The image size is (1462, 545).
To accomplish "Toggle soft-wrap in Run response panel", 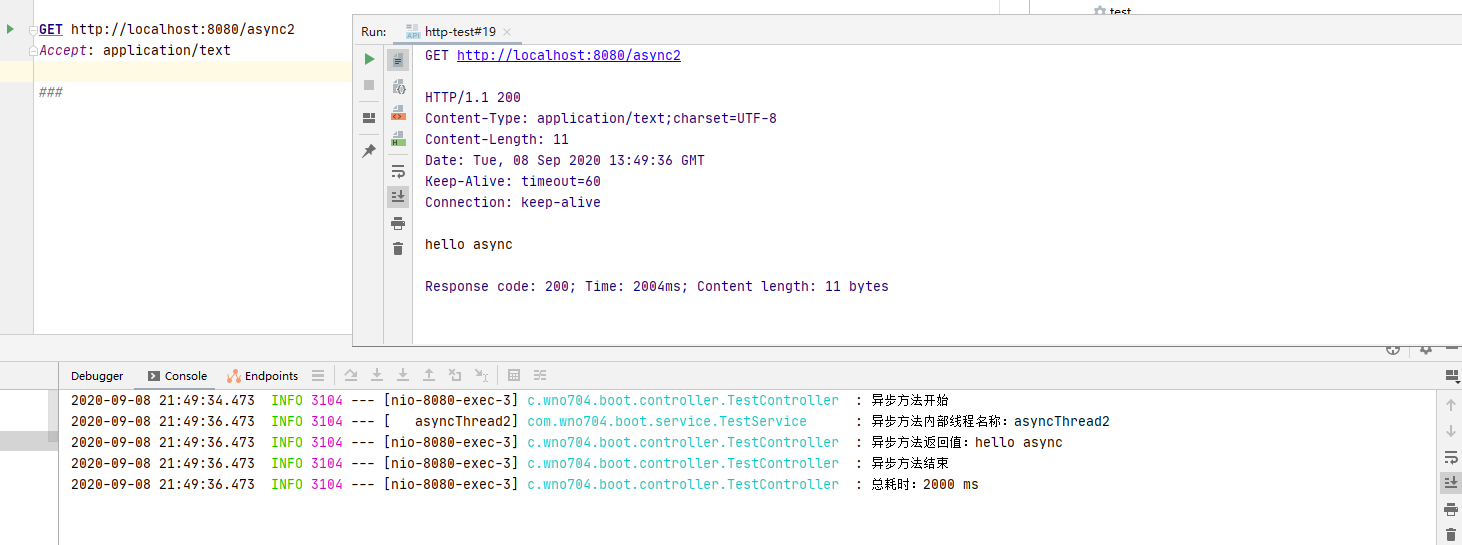I will [x=398, y=171].
